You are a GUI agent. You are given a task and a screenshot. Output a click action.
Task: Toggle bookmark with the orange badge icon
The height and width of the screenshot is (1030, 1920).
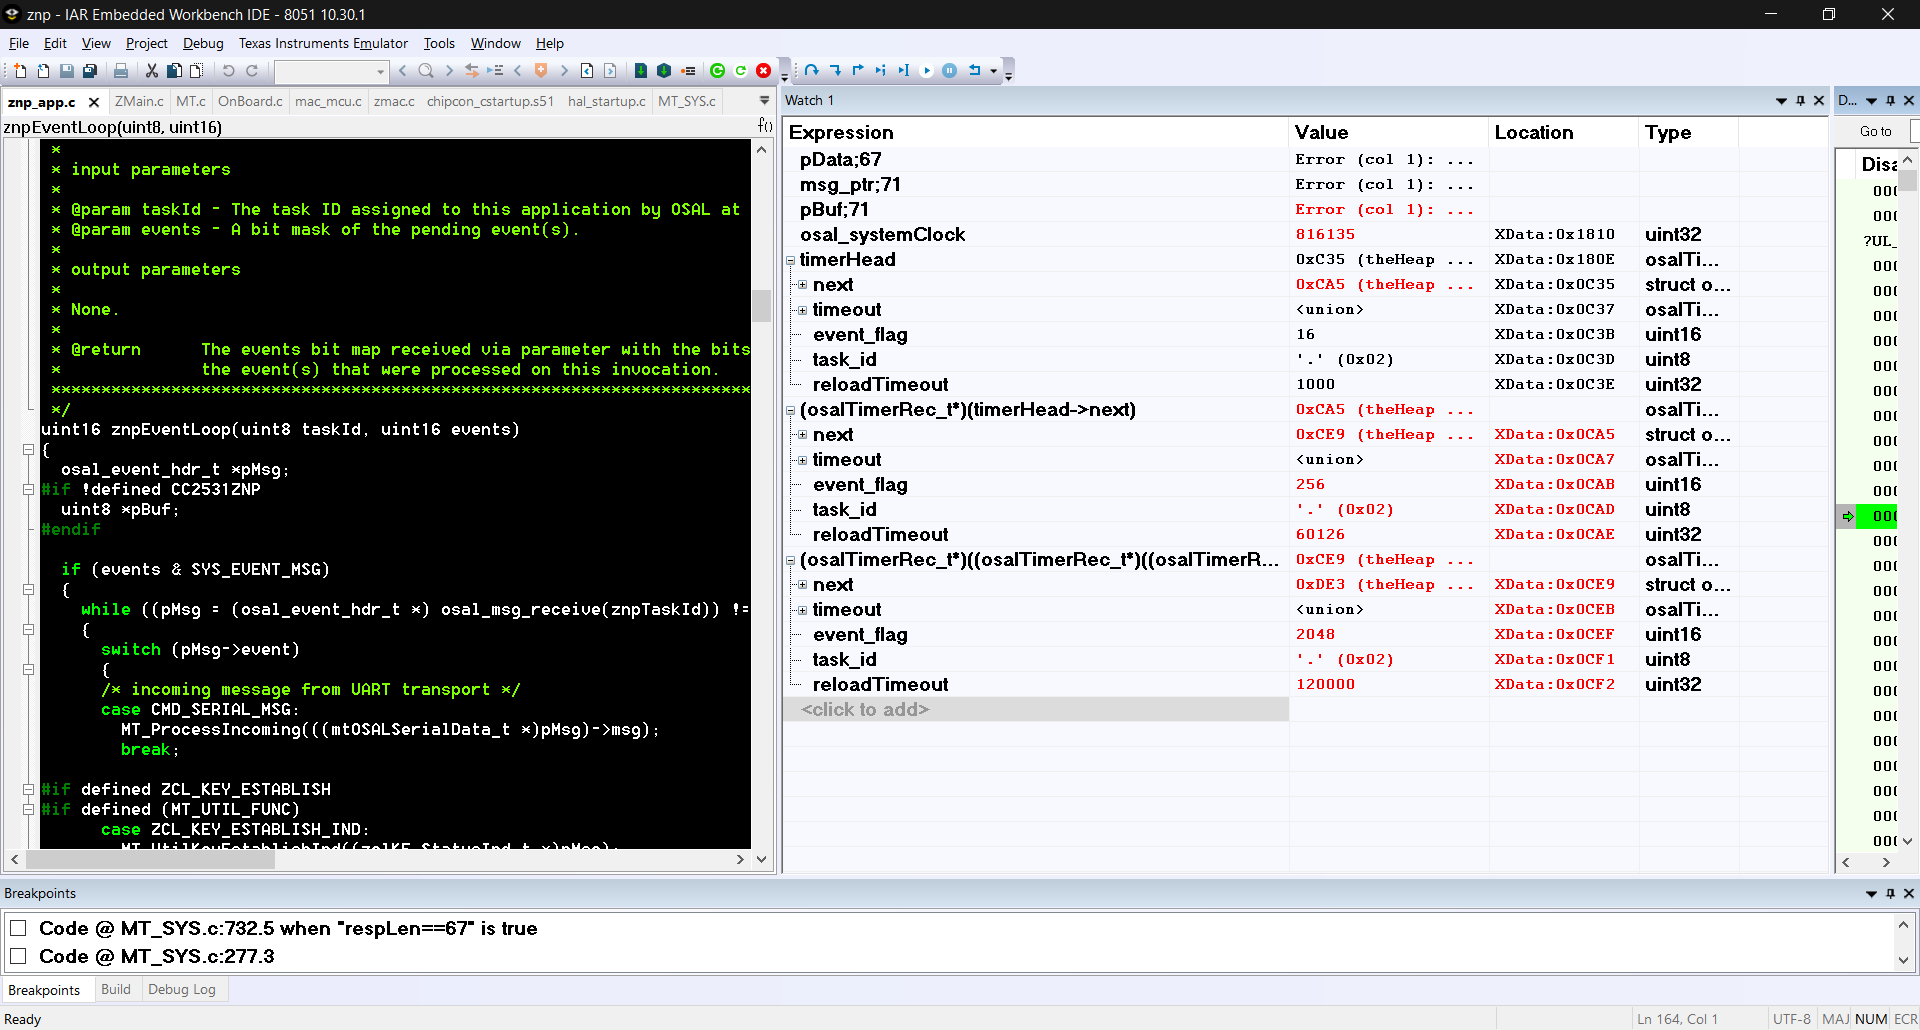[x=541, y=71]
